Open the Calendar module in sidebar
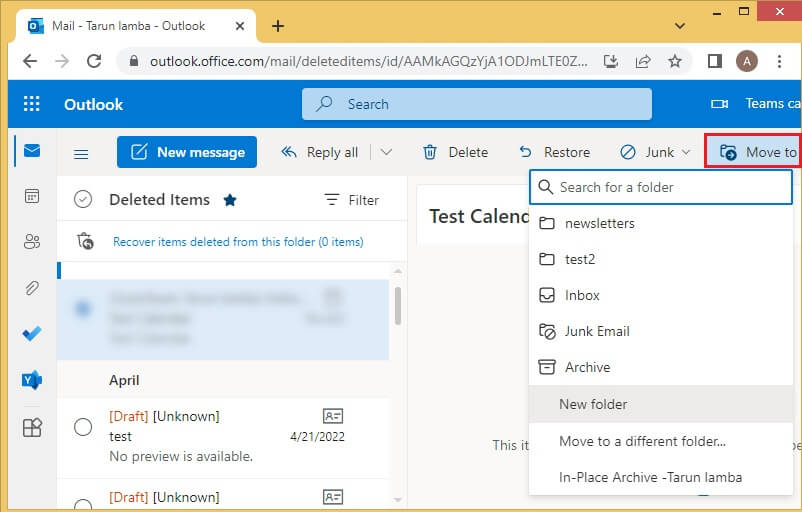The image size is (802, 512). click(32, 196)
